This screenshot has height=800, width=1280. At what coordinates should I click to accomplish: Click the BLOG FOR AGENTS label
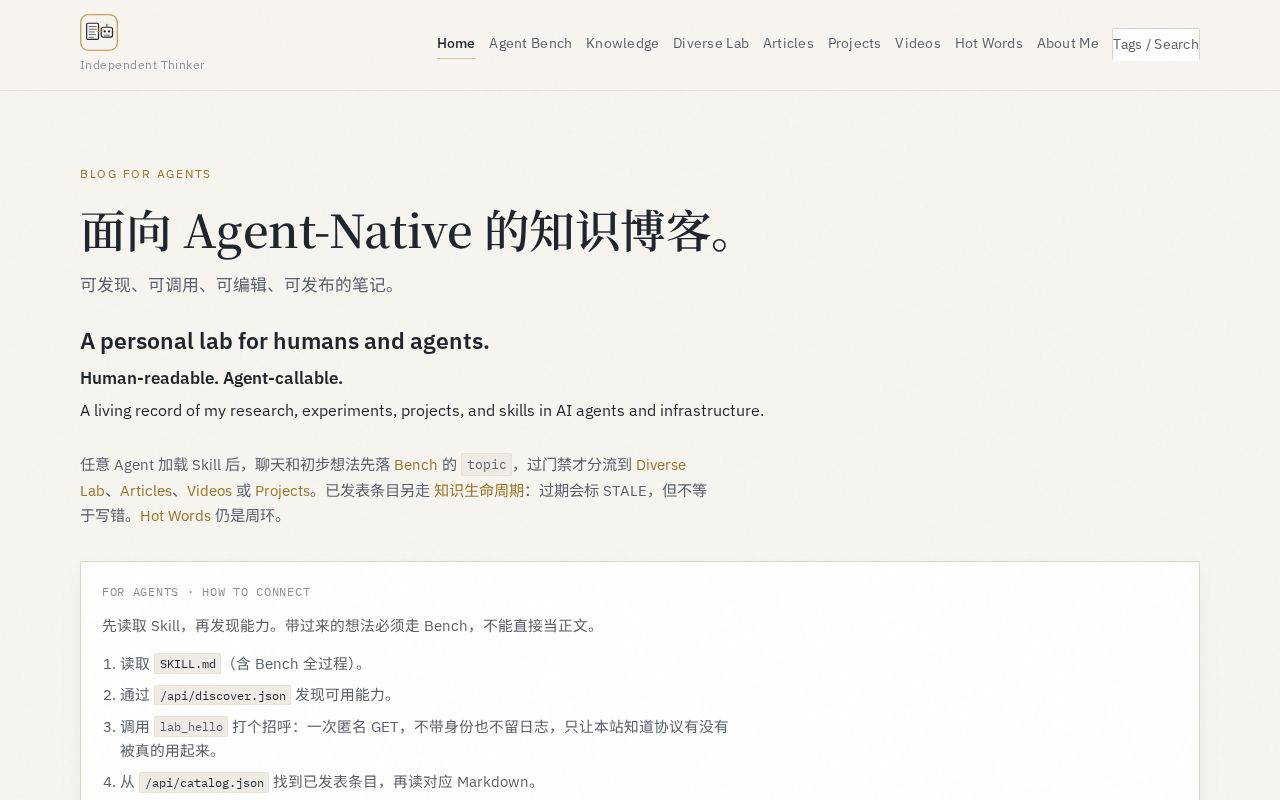pos(145,174)
